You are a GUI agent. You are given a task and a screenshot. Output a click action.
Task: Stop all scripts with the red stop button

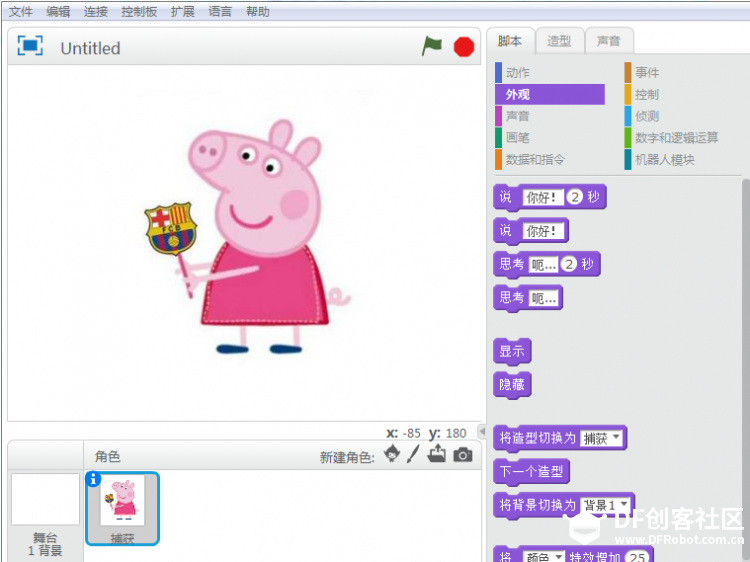tap(463, 47)
